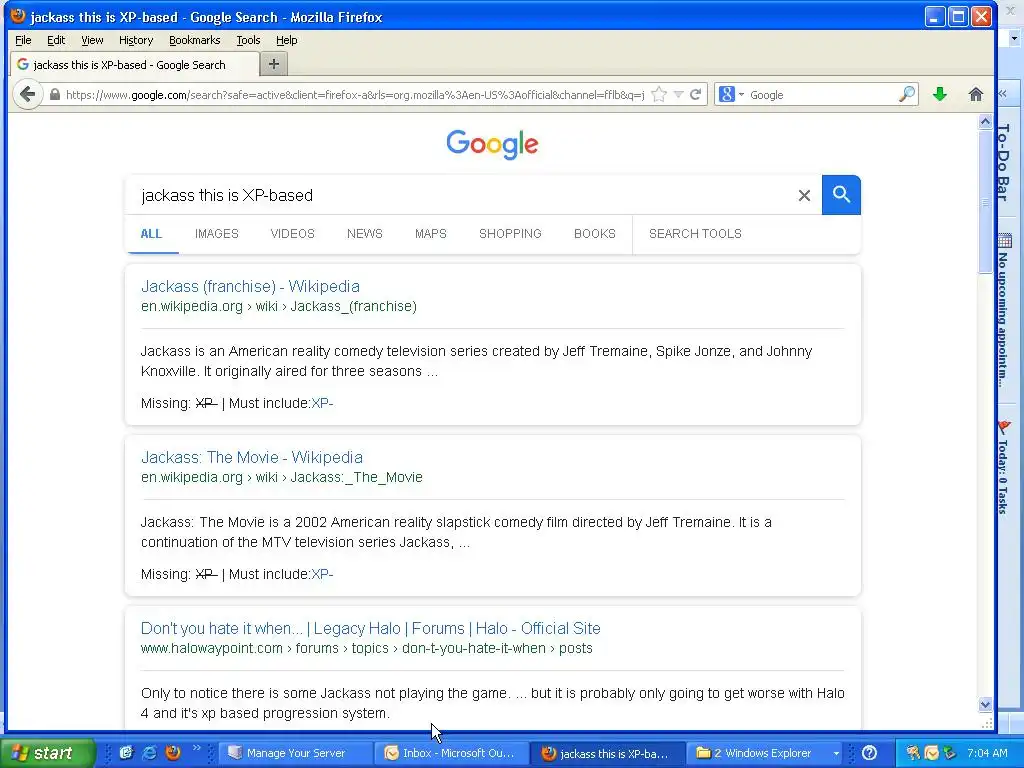
Task: Show more Quick Launch icons chevron
Action: (x=196, y=748)
